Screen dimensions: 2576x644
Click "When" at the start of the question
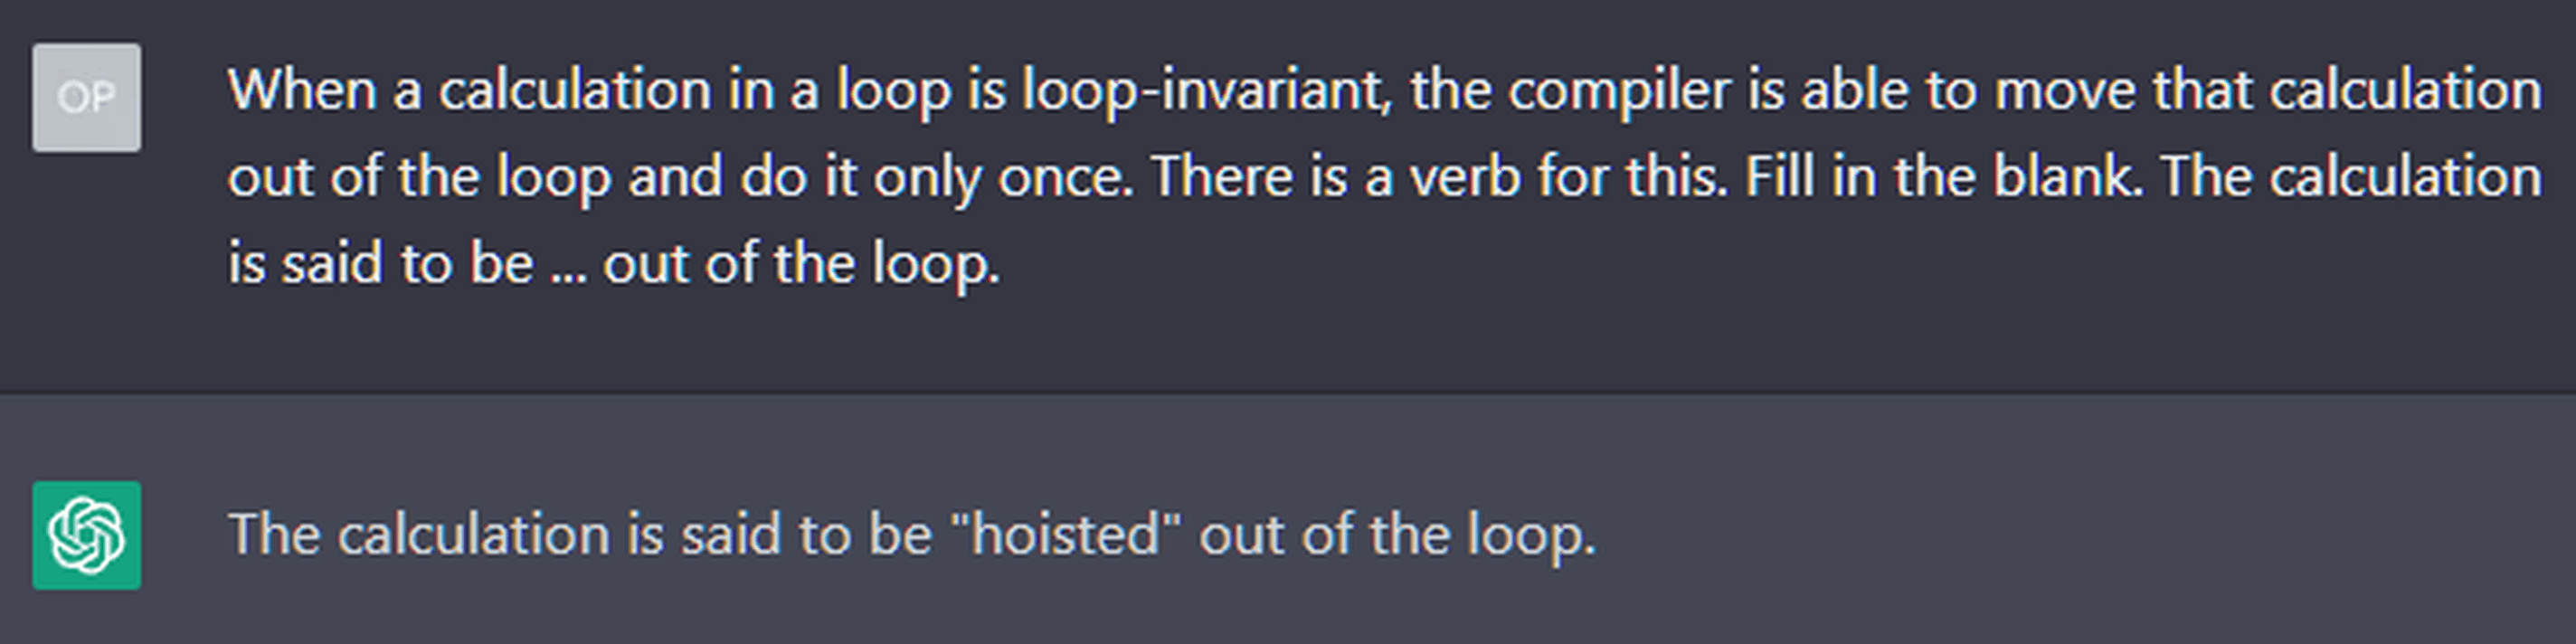(303, 91)
